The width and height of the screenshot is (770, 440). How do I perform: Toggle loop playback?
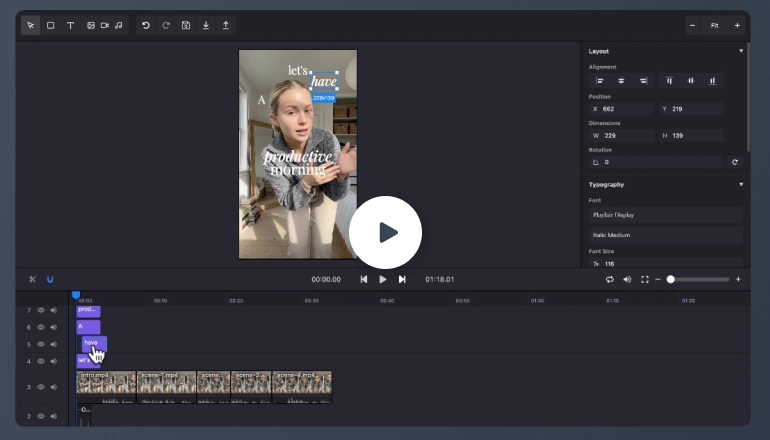[609, 279]
